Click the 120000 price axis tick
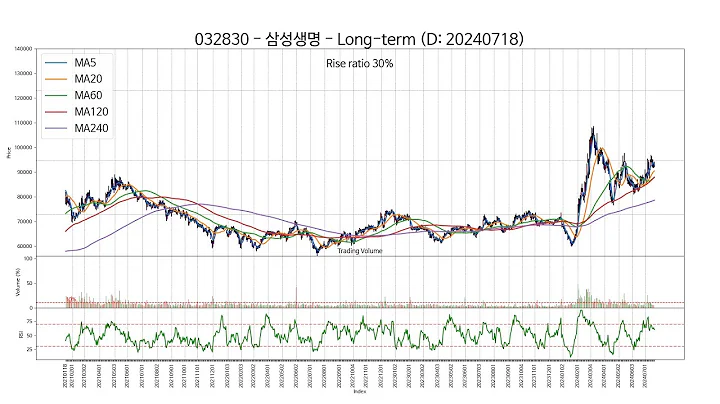The height and width of the screenshot is (404, 720). (x=23, y=98)
